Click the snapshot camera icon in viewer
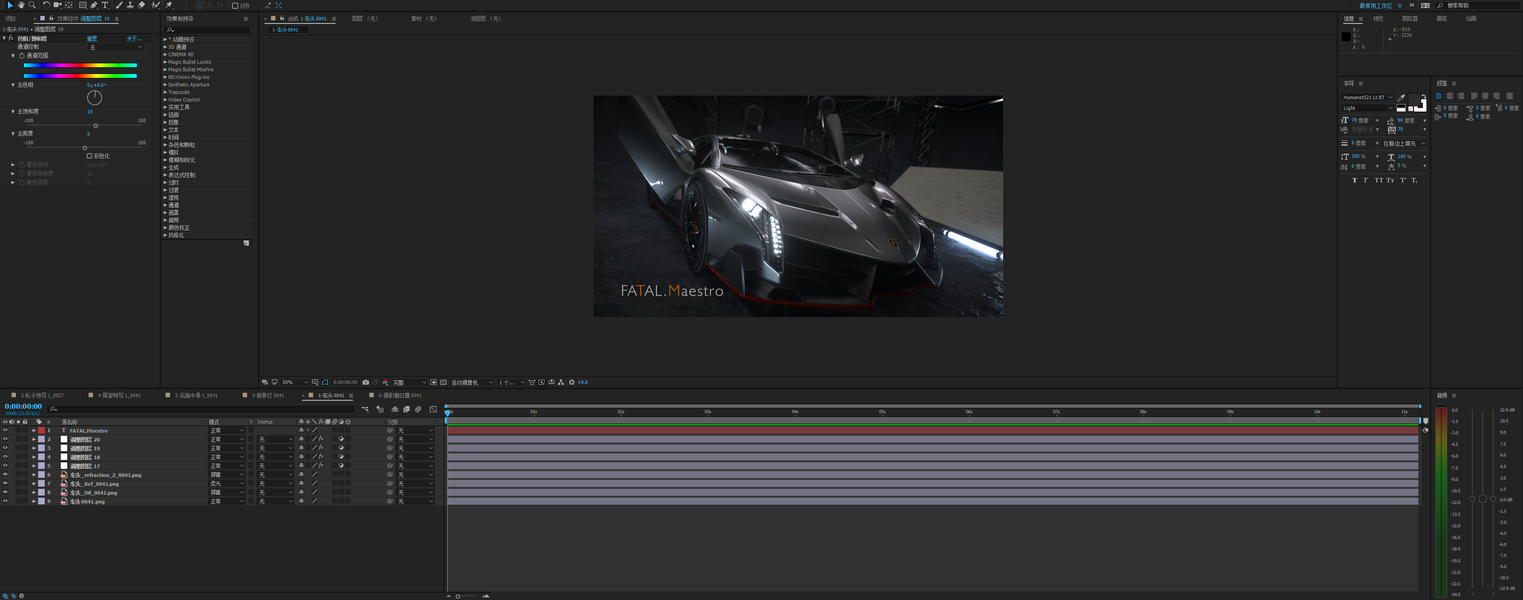This screenshot has height=600, width=1523. [366, 382]
